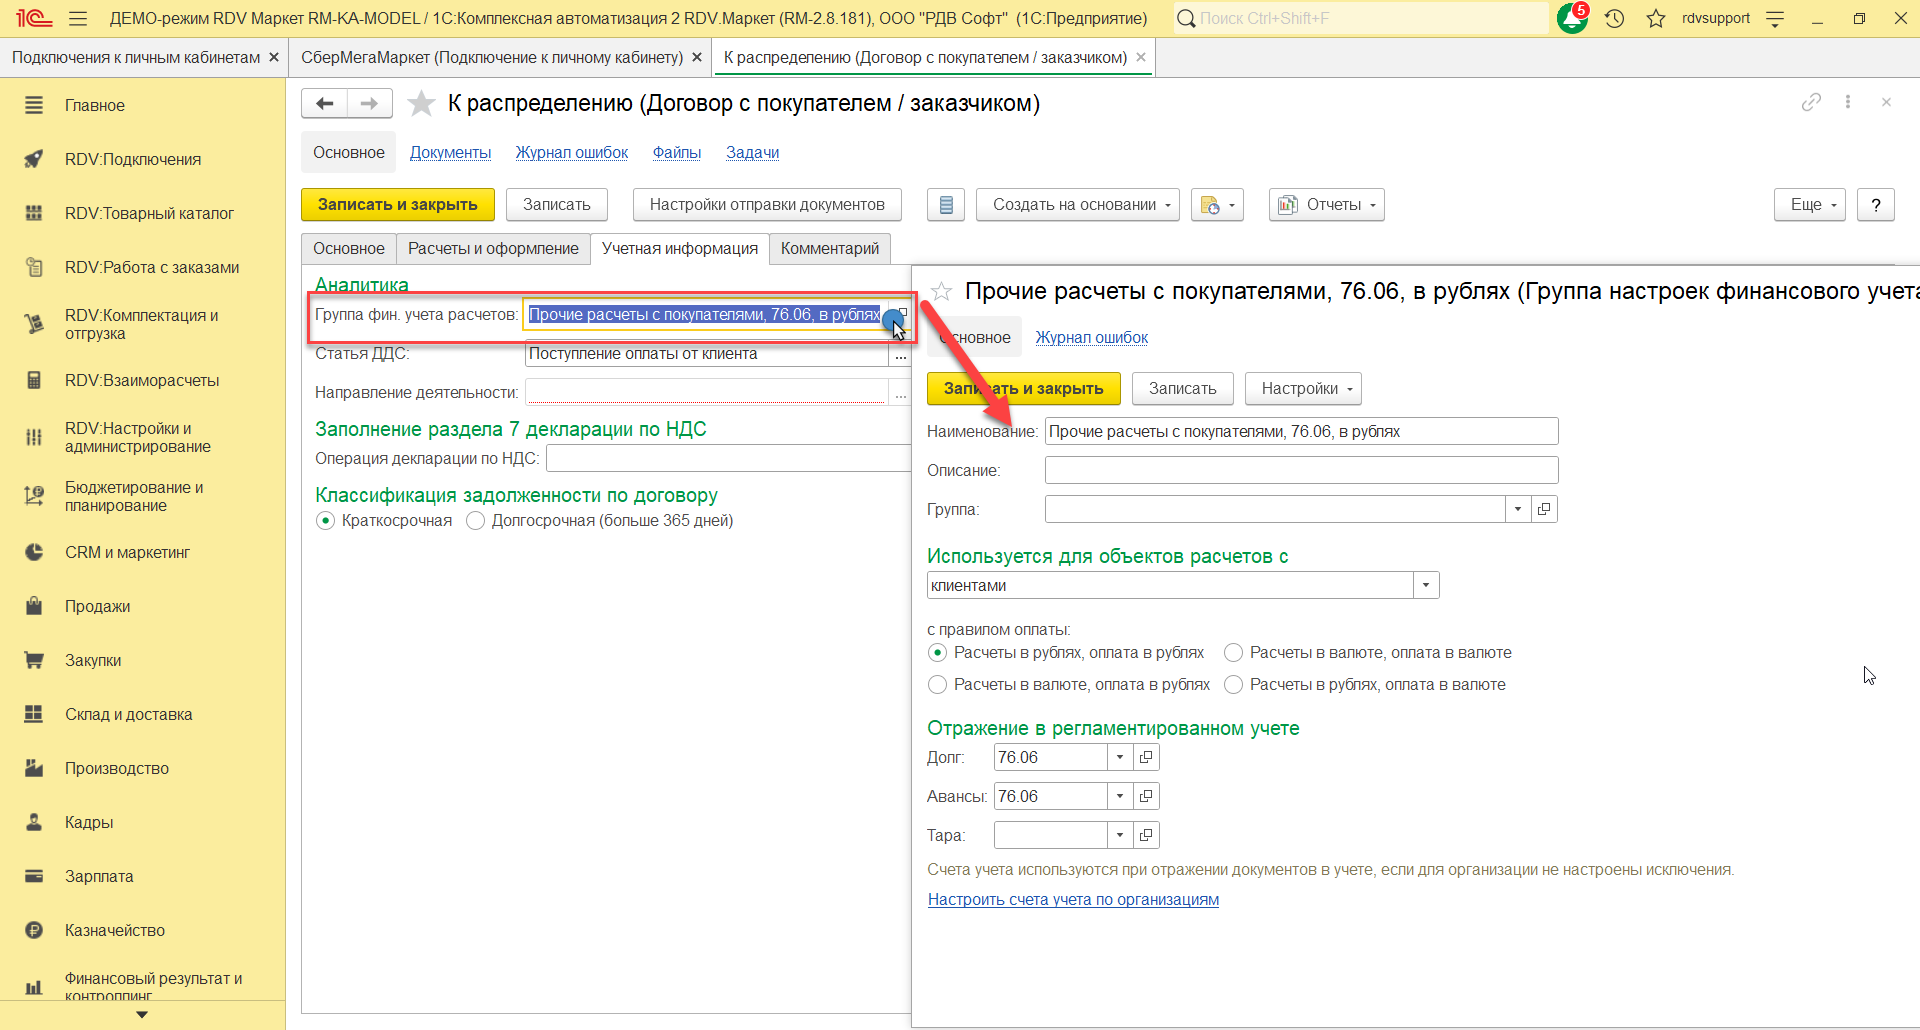
Task: Open the Долг account 76.06 in new form
Action: click(1146, 758)
